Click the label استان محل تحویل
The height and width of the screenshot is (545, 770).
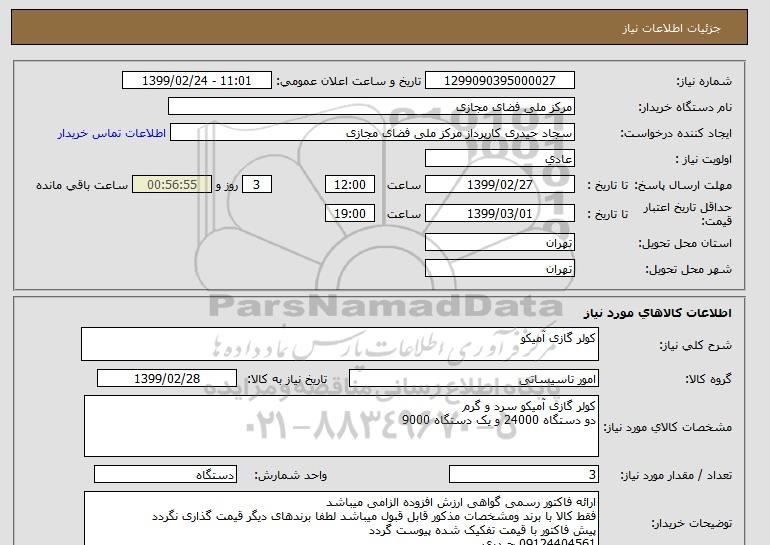[x=685, y=243]
